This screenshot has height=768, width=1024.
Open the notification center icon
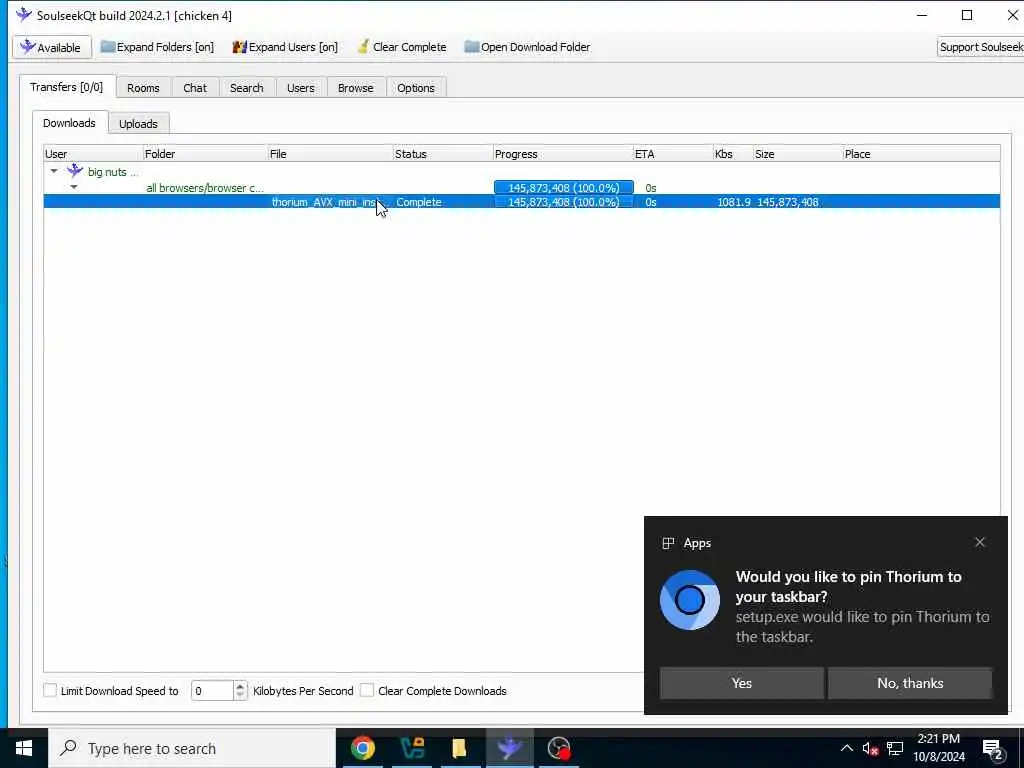(993, 749)
